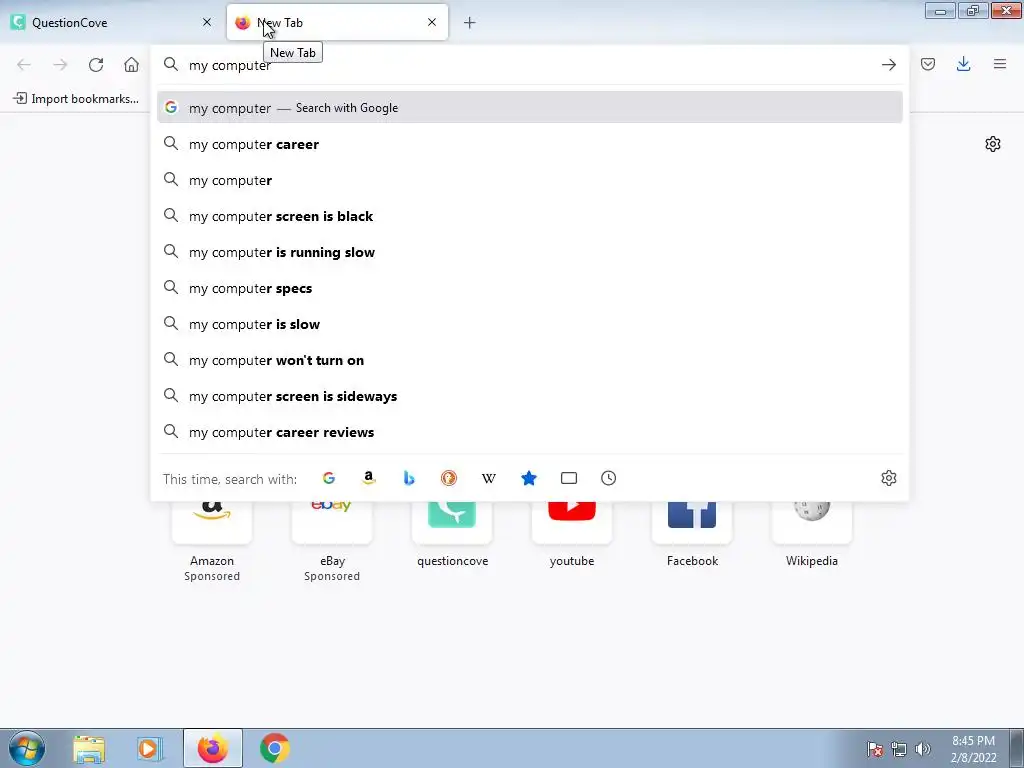The image size is (1024, 768).
Task: Open the Save to Pocket icon
Action: (x=928, y=64)
